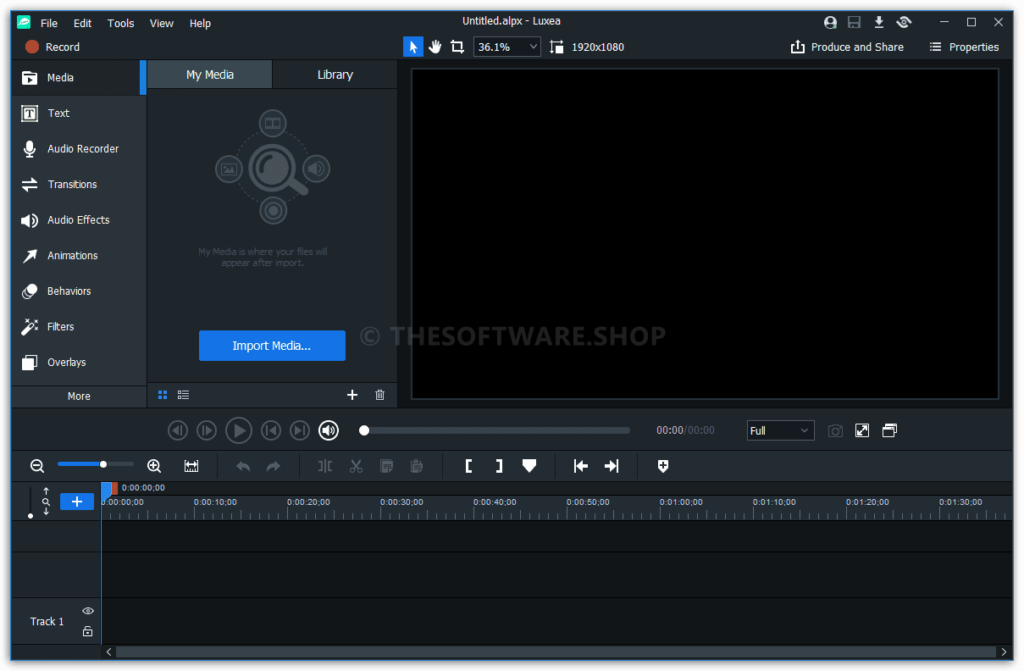Image resolution: width=1024 pixels, height=671 pixels.
Task: Delete selected media with trash icon
Action: [380, 395]
